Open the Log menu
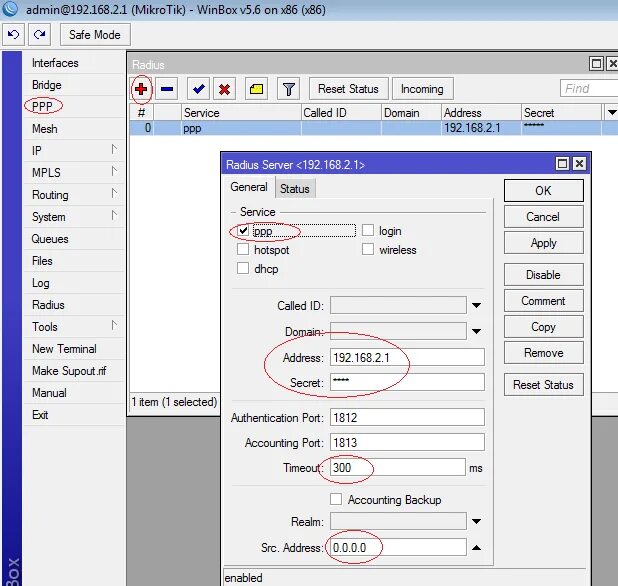This screenshot has height=586, width=618. [41, 283]
